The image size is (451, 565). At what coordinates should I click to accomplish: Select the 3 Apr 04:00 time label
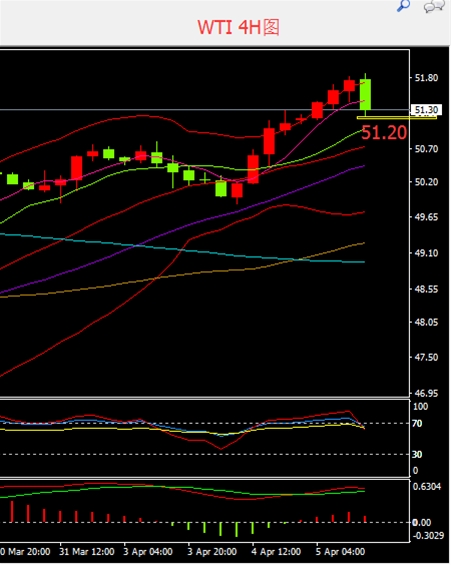click(x=148, y=552)
